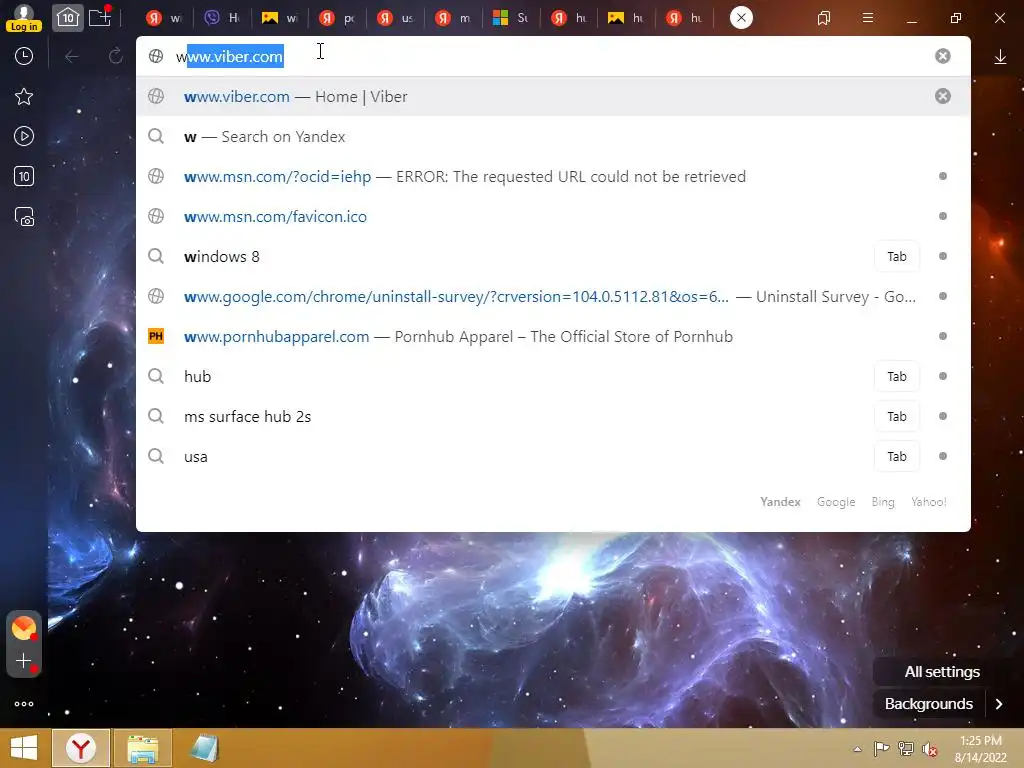
Task: Switch to the Microsoft tab labeled Su
Action: click(x=511, y=18)
